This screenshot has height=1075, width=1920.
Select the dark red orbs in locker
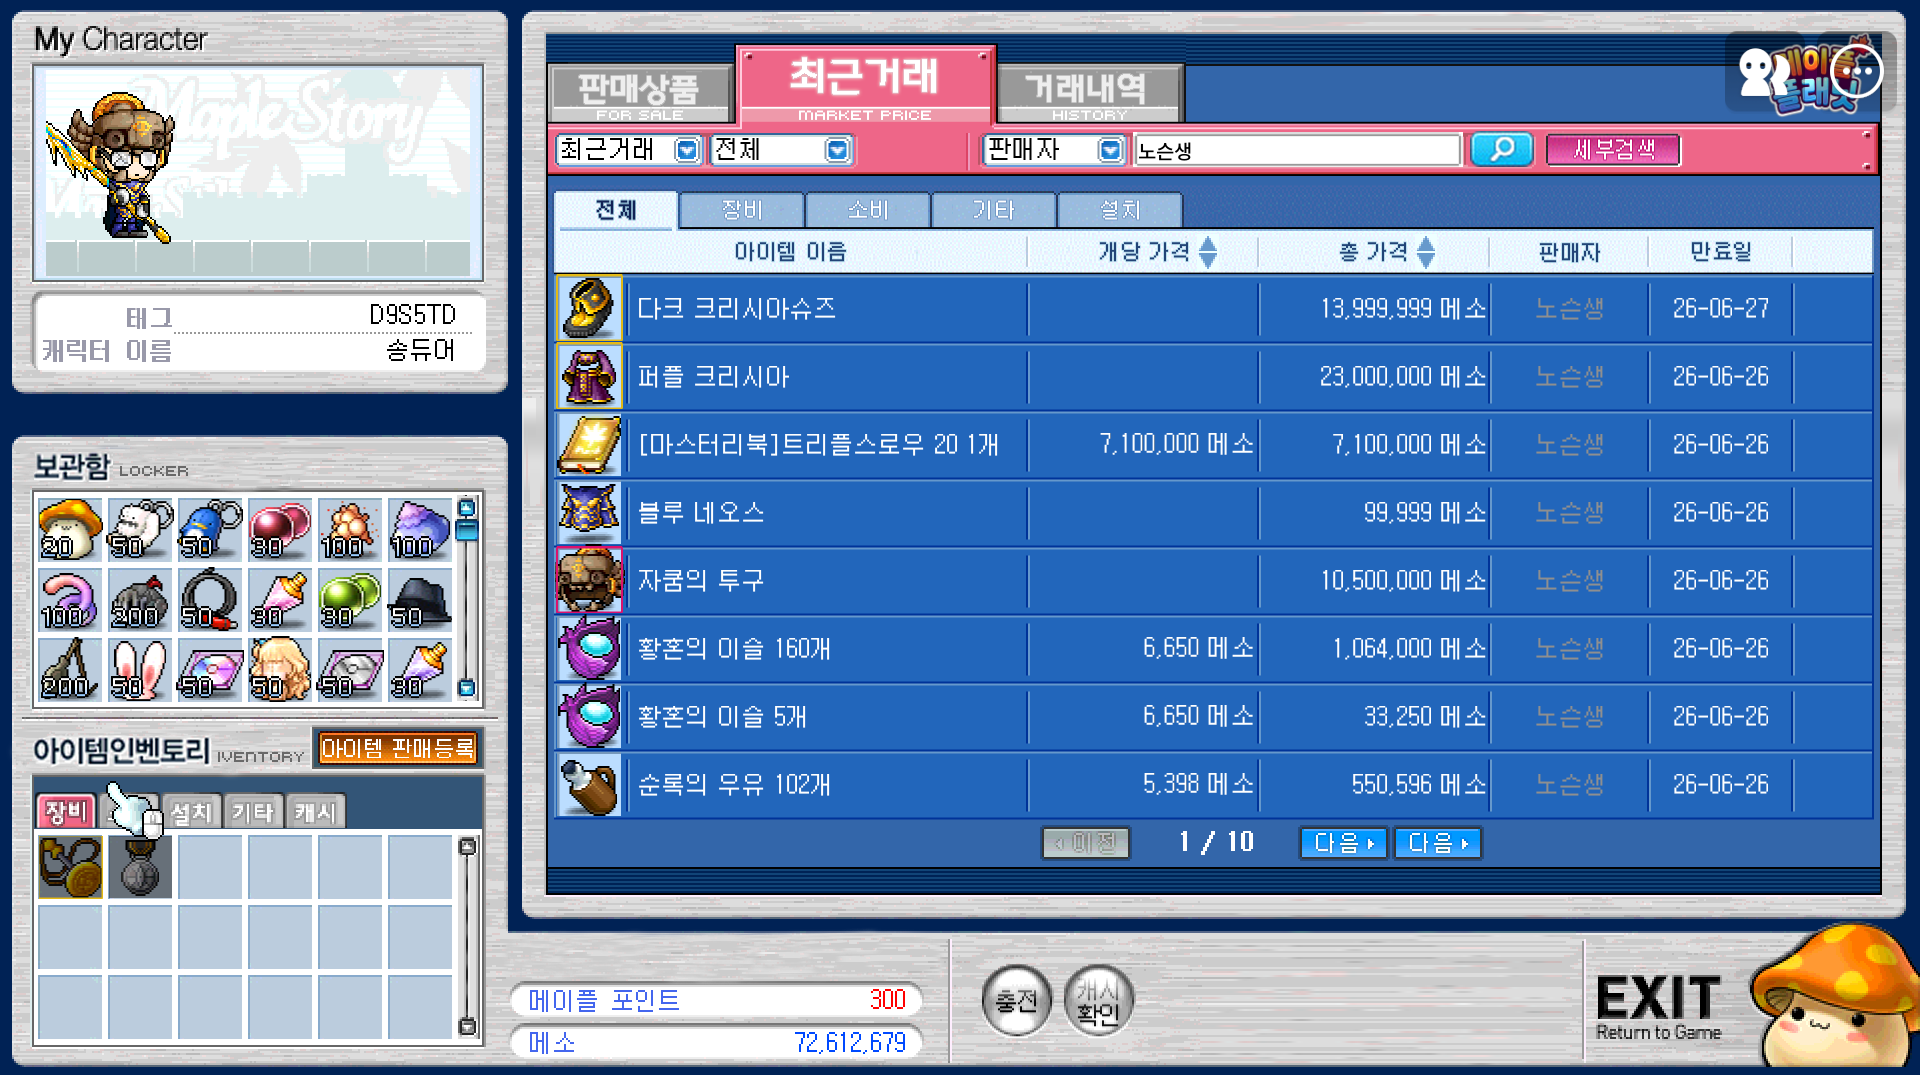click(x=280, y=529)
